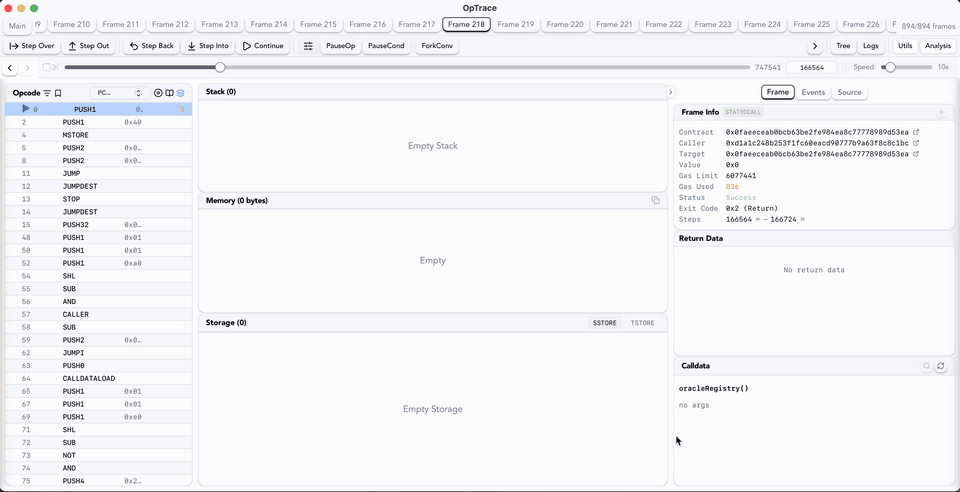The height and width of the screenshot is (492, 960).
Task: Switch storage view to SSTORE
Action: [605, 323]
